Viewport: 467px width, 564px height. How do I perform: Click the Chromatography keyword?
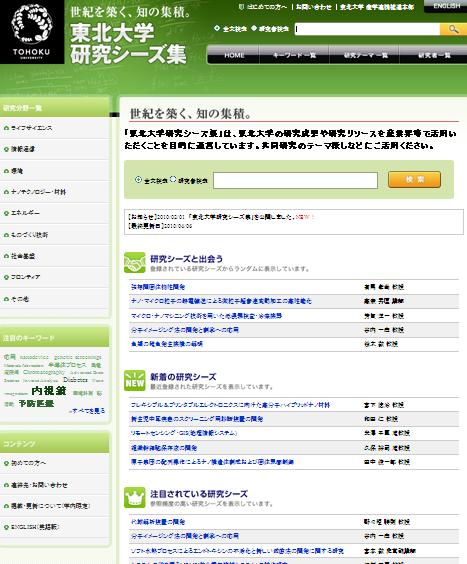44,372
